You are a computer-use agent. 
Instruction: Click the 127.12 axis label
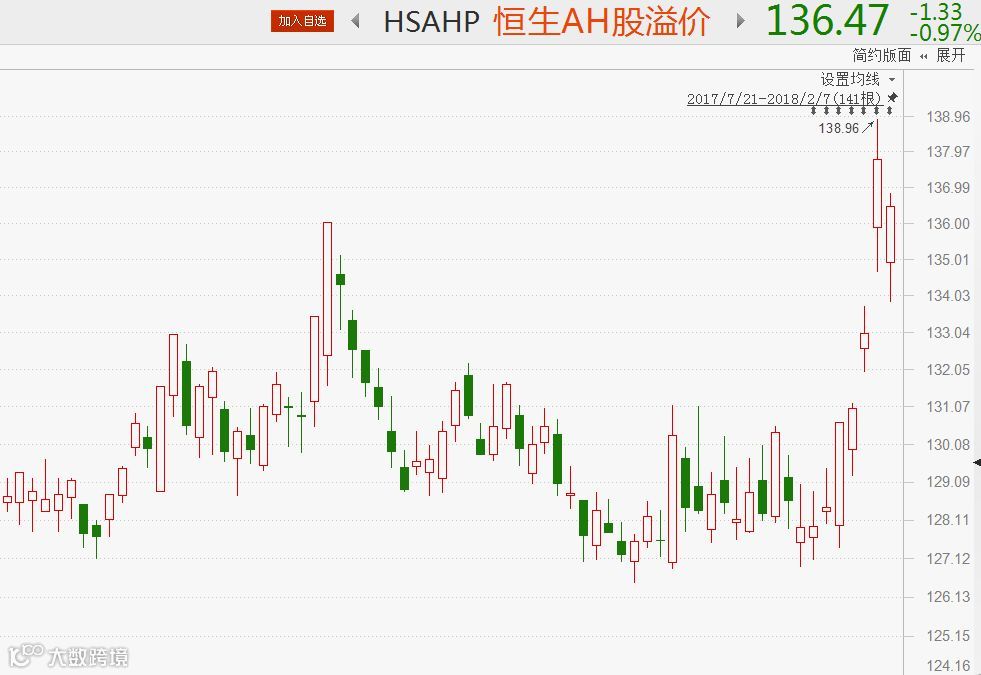click(948, 558)
